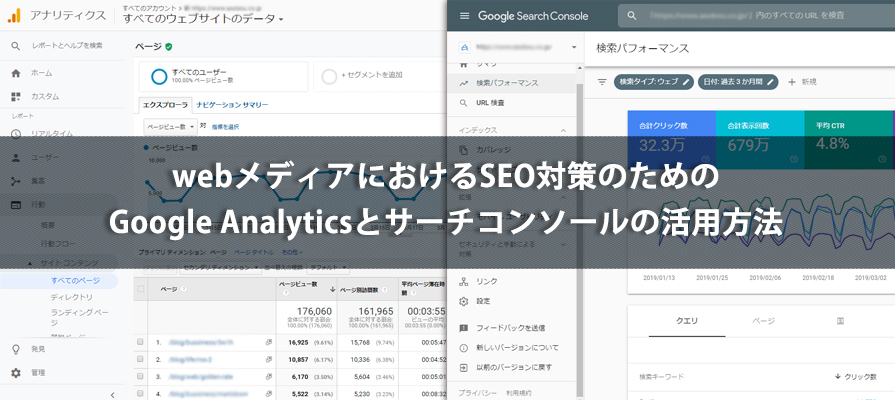Screen dimensions: 895x400
Task: Open row 2 page in new window icon
Action: [x=268, y=359]
